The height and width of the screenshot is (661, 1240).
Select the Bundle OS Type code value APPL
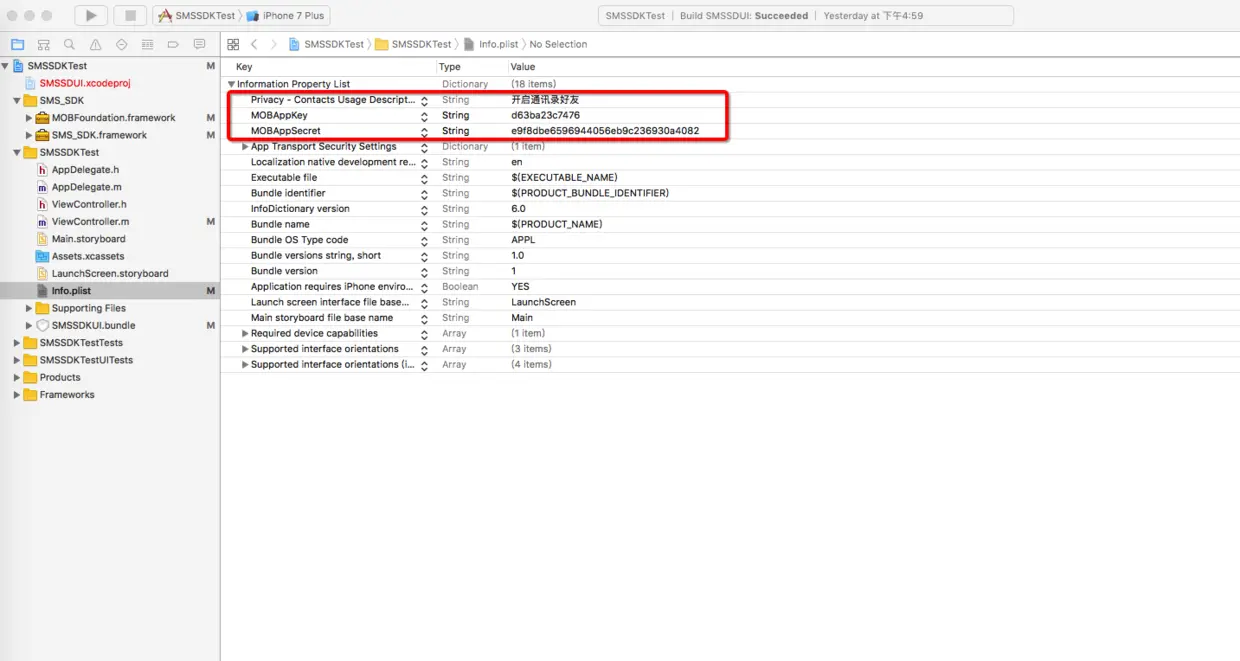coord(523,240)
